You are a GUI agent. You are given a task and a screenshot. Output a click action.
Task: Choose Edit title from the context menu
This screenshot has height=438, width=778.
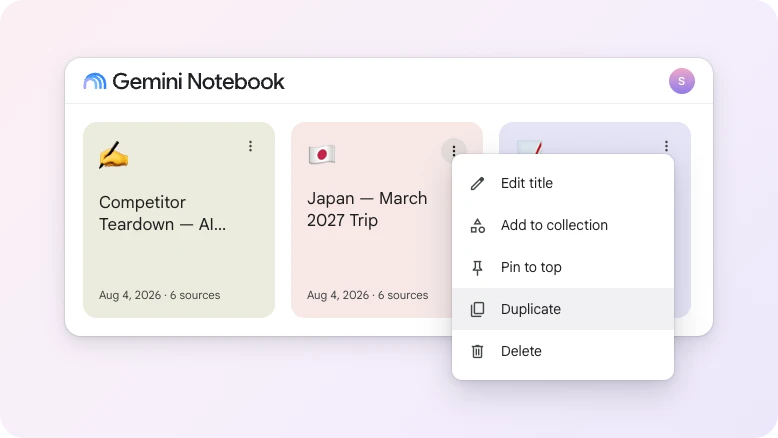[x=563, y=183]
